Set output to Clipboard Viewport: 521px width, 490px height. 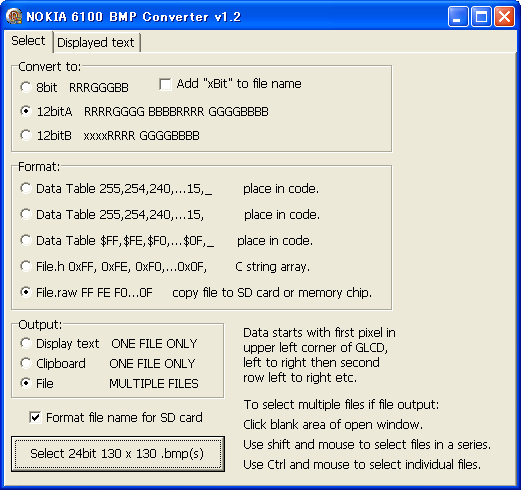click(x=26, y=363)
